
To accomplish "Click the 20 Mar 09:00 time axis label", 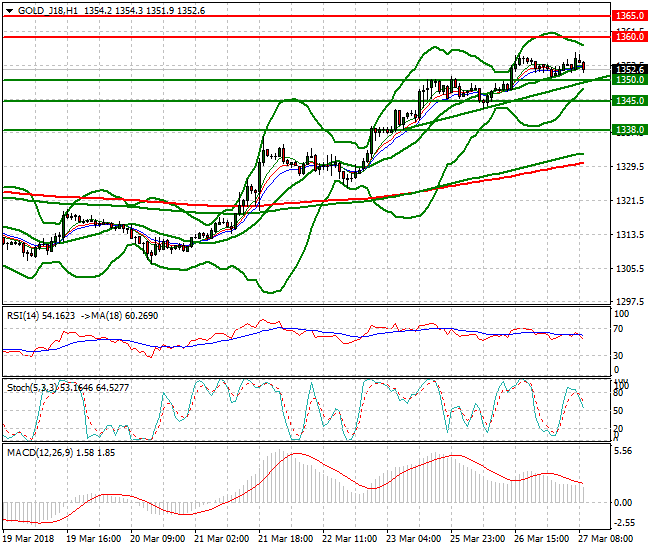I will pyautogui.click(x=158, y=539).
